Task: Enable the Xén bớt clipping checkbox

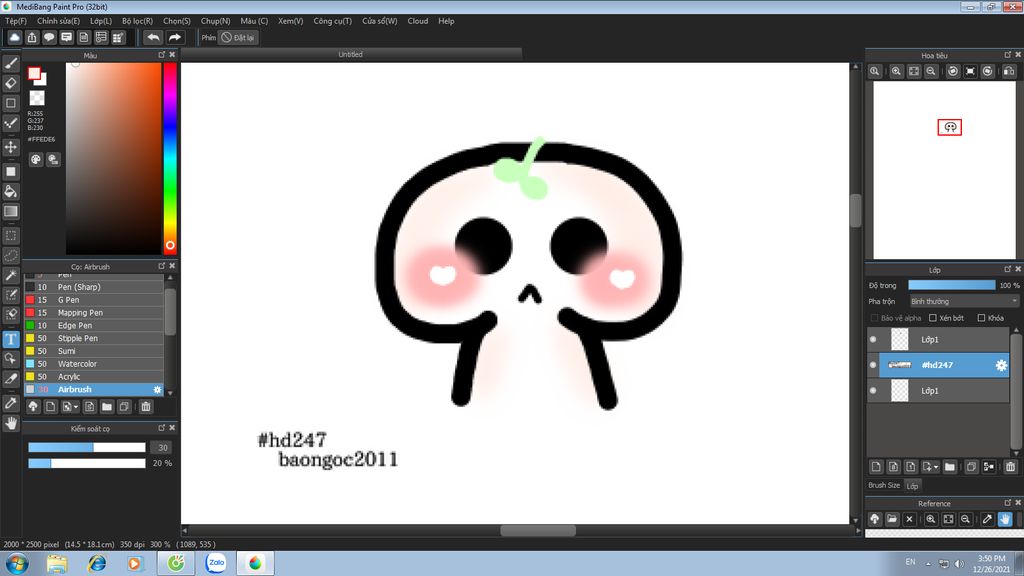Action: (933, 318)
